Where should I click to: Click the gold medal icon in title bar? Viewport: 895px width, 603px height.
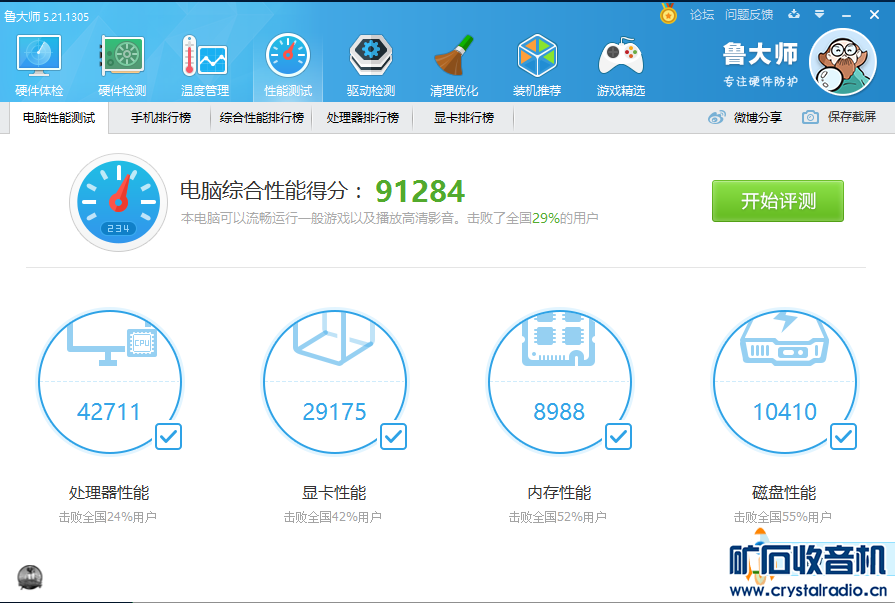click(x=669, y=14)
